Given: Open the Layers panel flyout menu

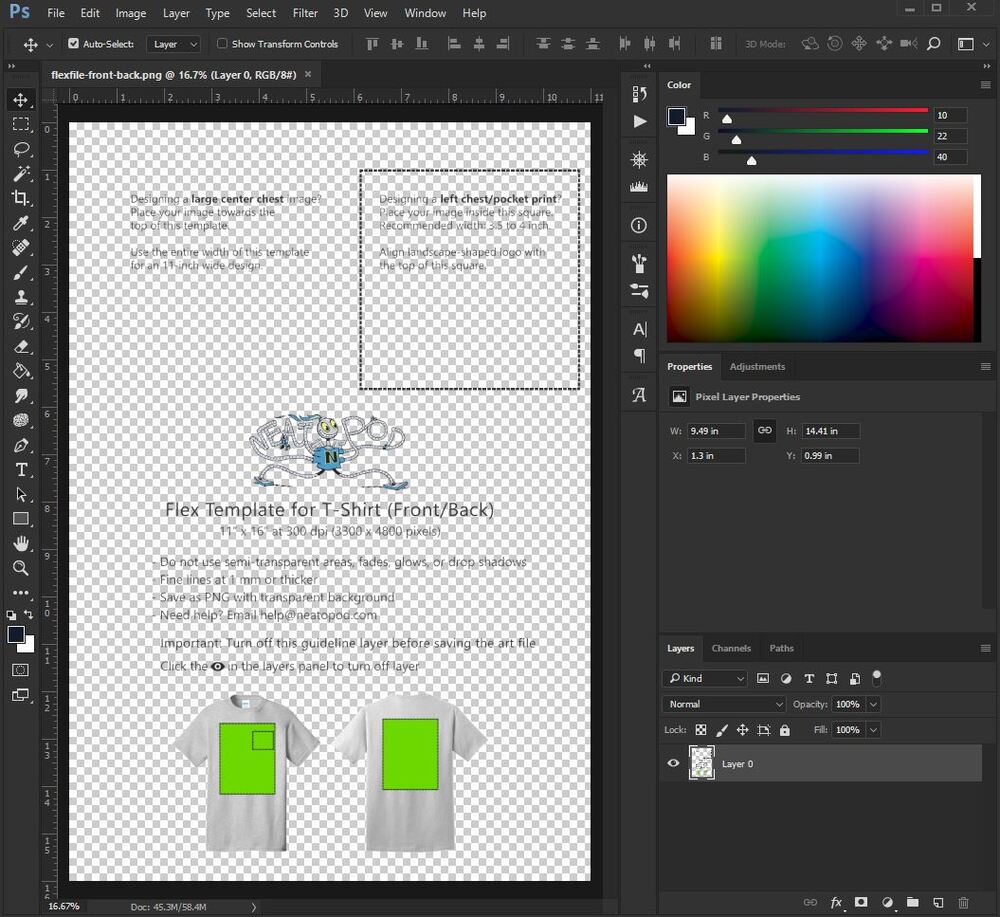Looking at the screenshot, I should (x=985, y=648).
